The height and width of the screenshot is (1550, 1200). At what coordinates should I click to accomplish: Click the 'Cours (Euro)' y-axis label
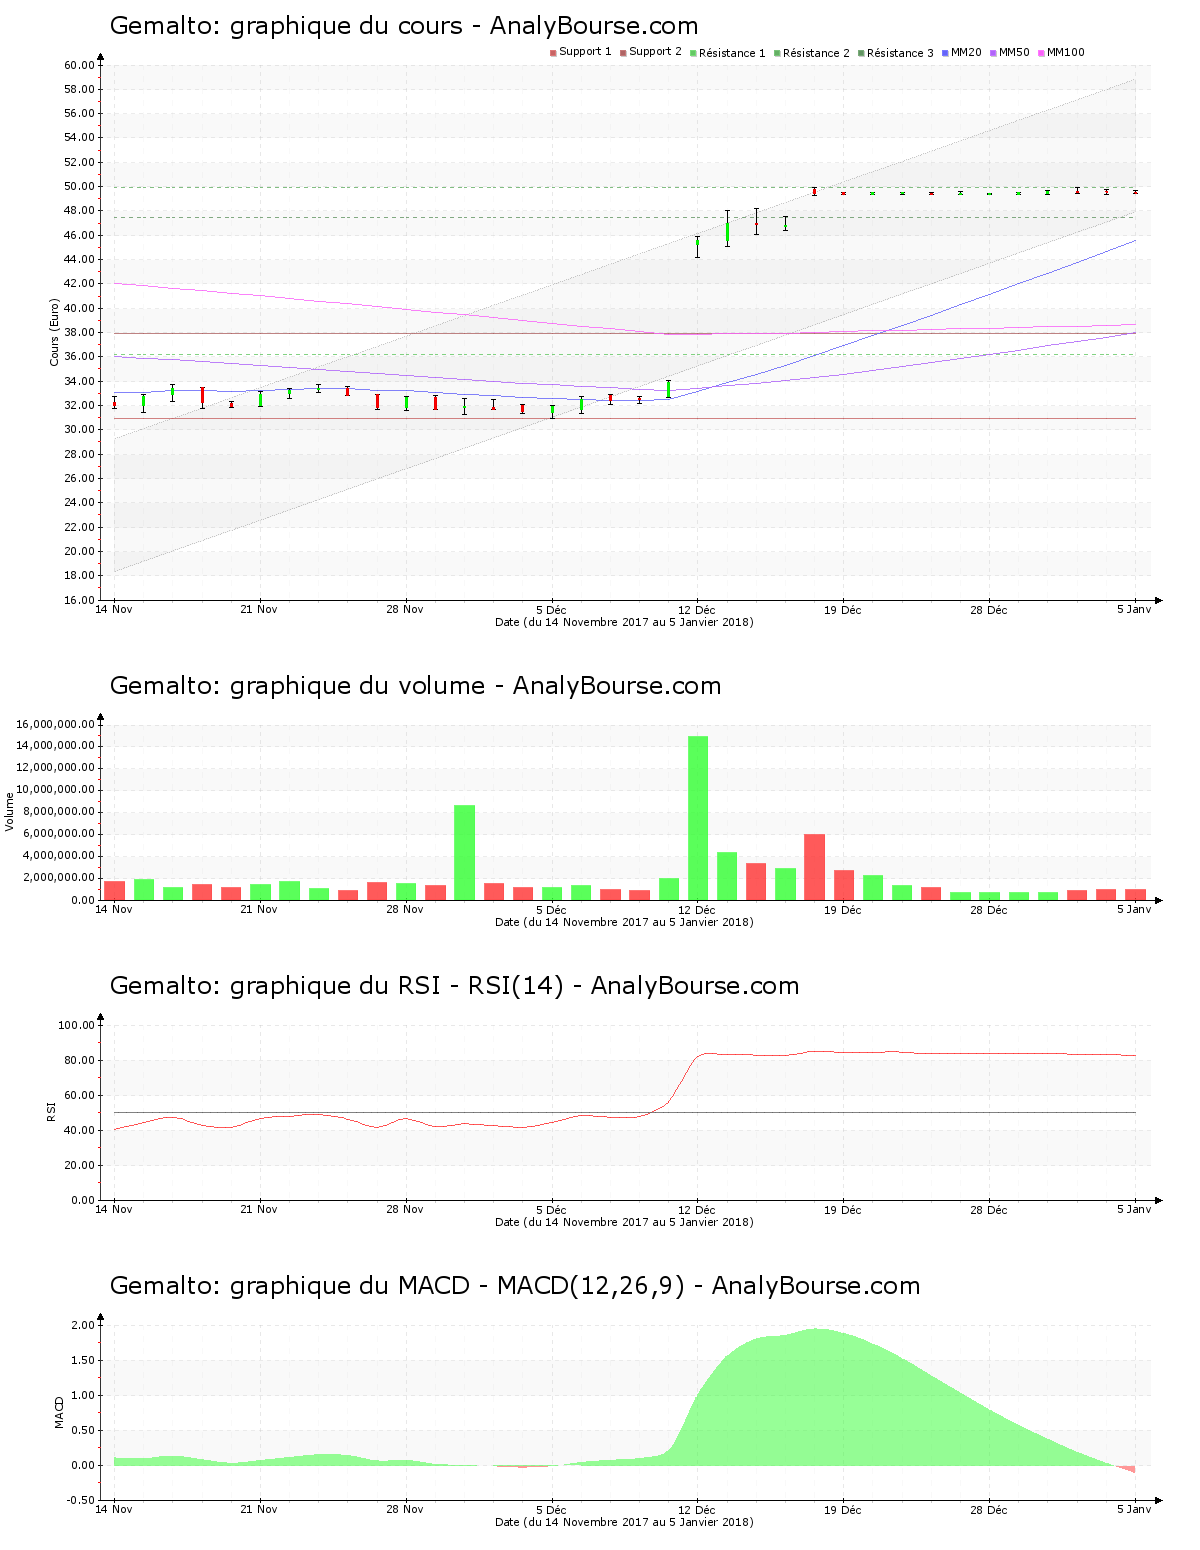tap(55, 332)
